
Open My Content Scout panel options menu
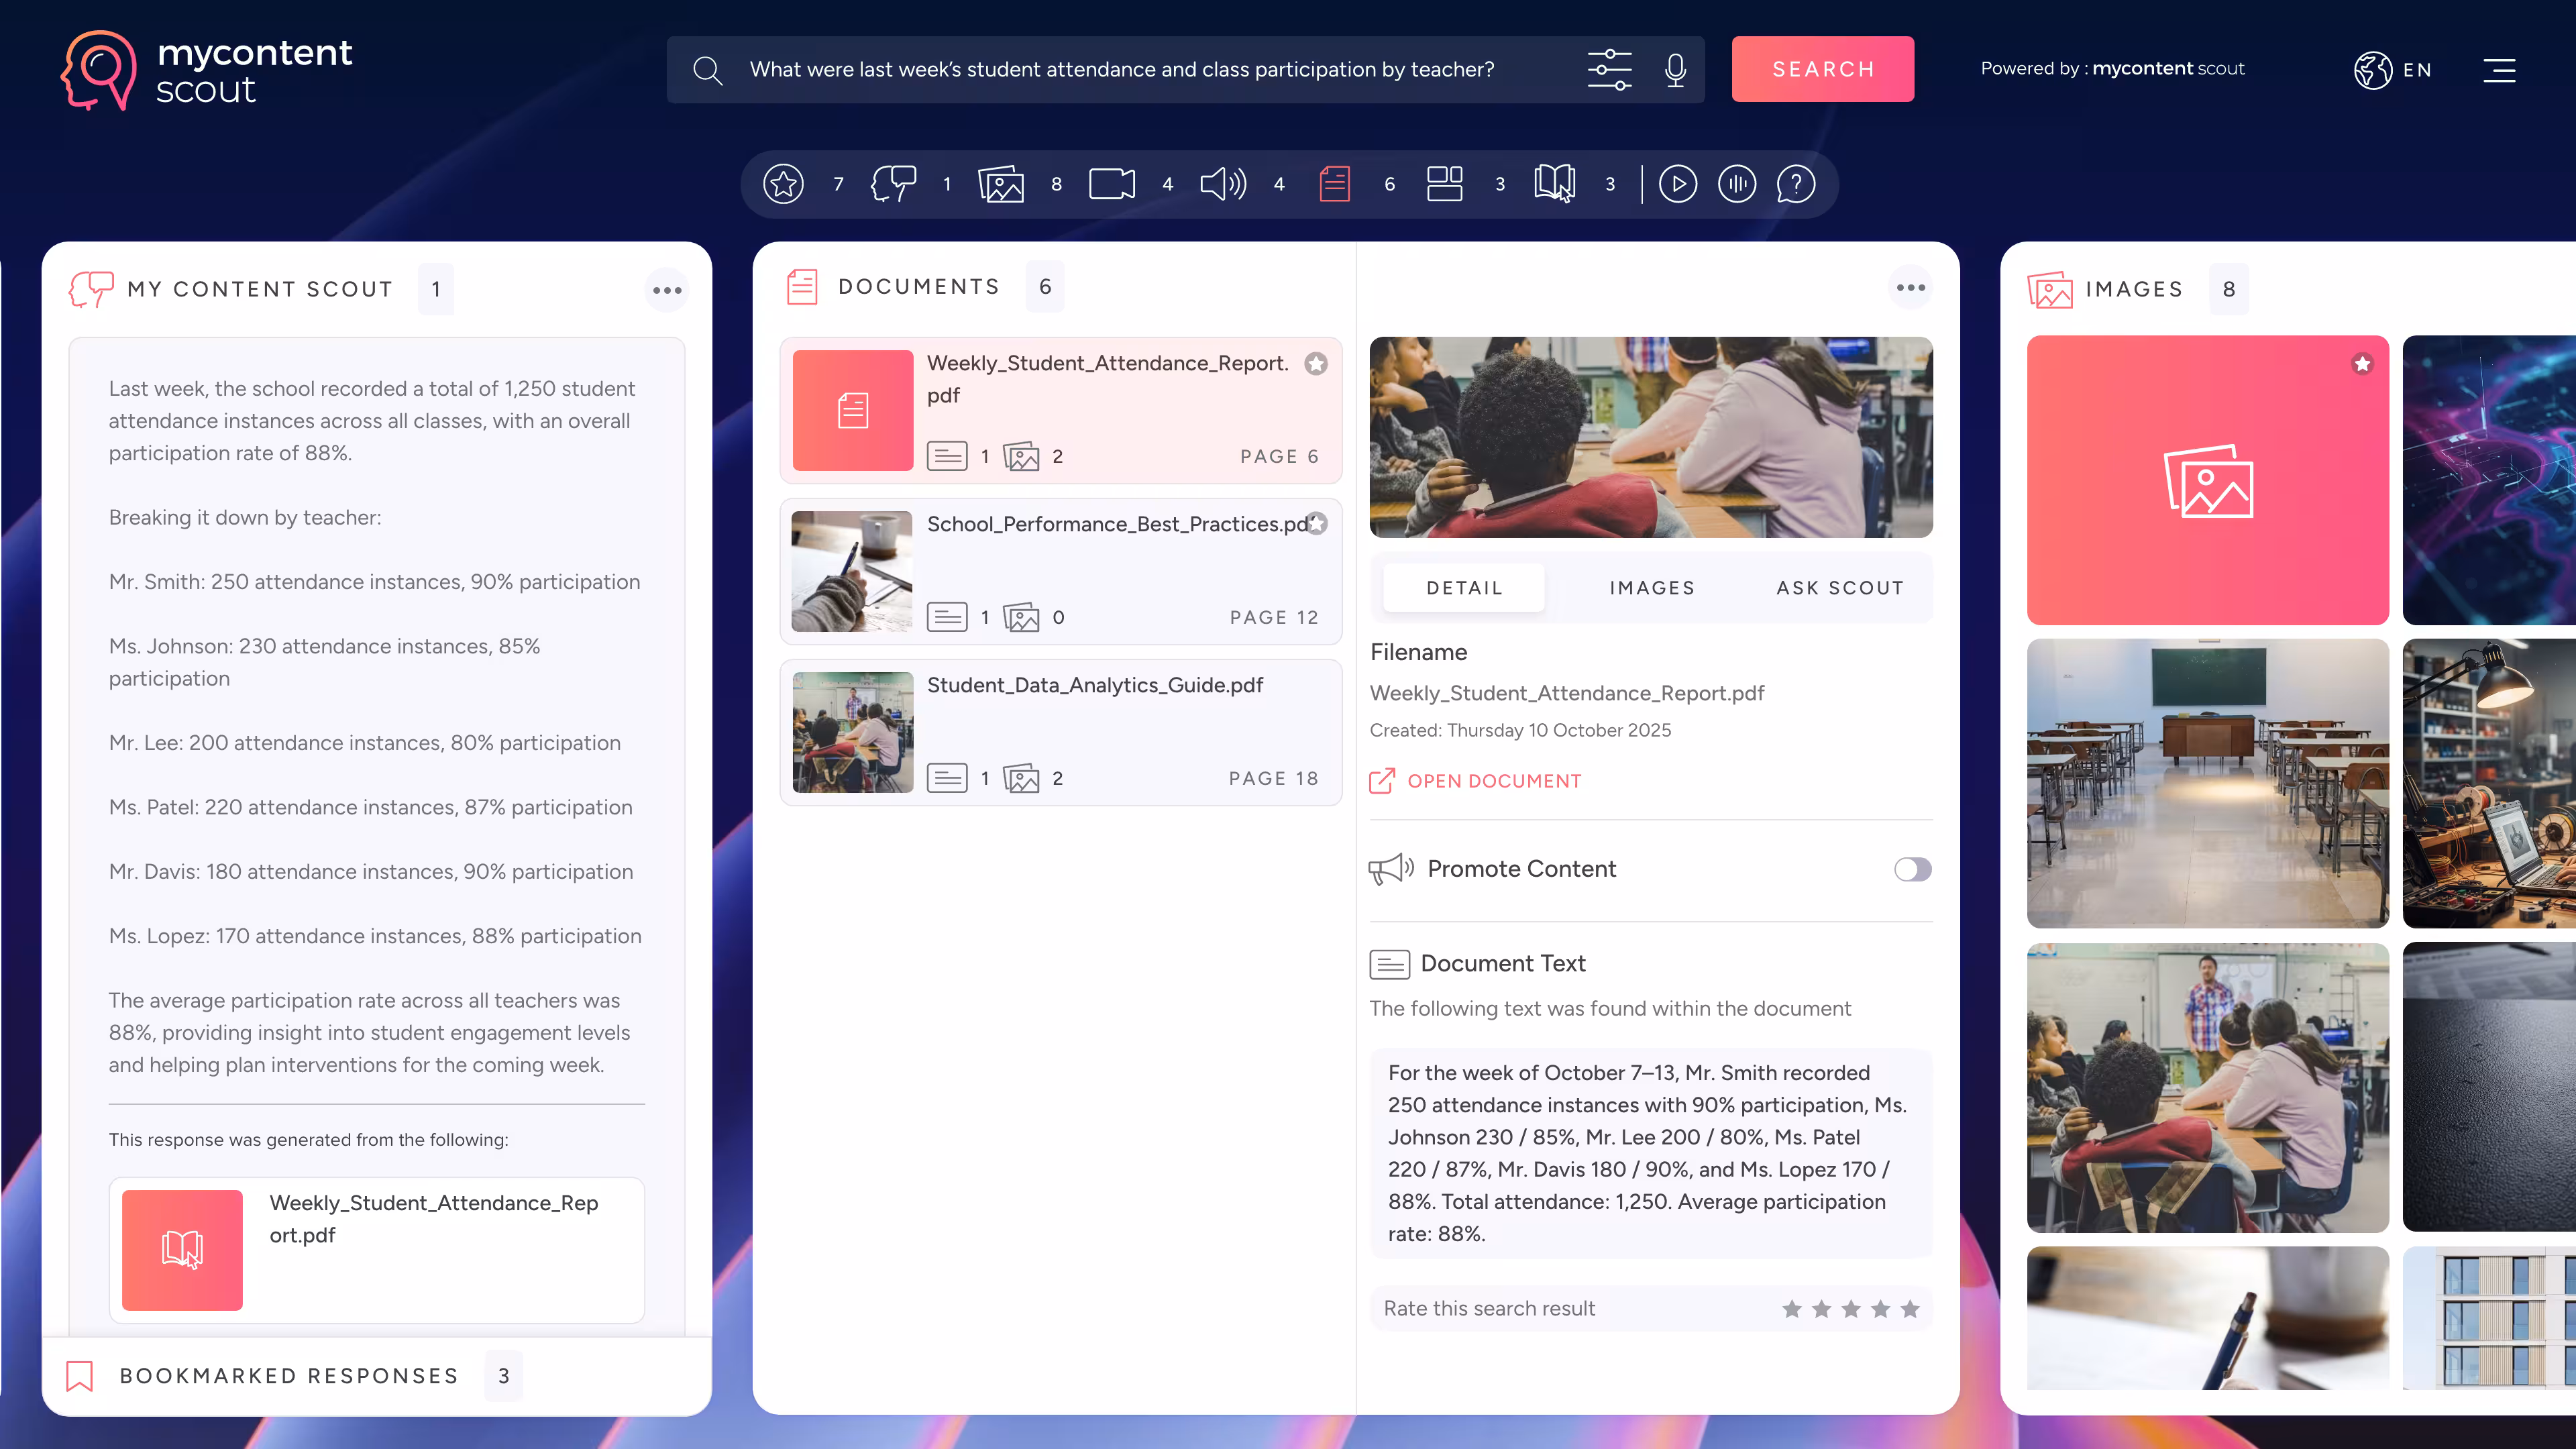(x=667, y=290)
